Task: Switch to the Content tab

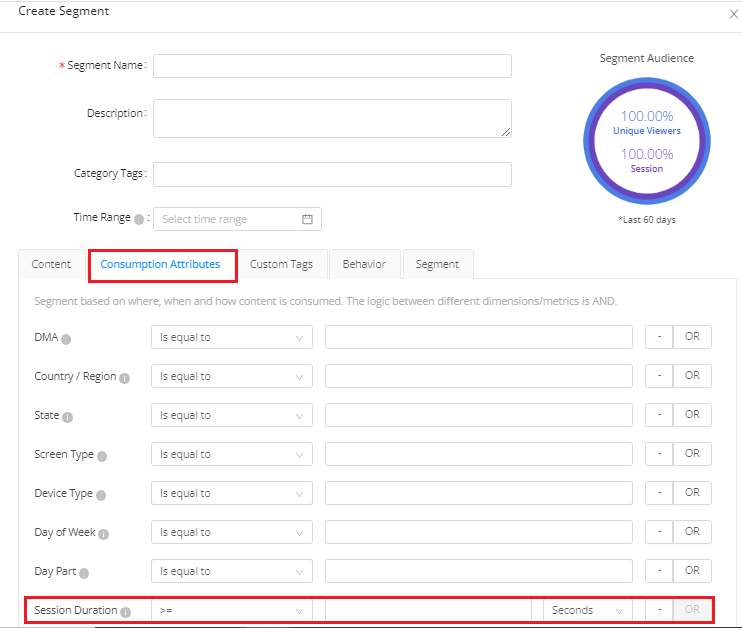Action: click(x=51, y=264)
